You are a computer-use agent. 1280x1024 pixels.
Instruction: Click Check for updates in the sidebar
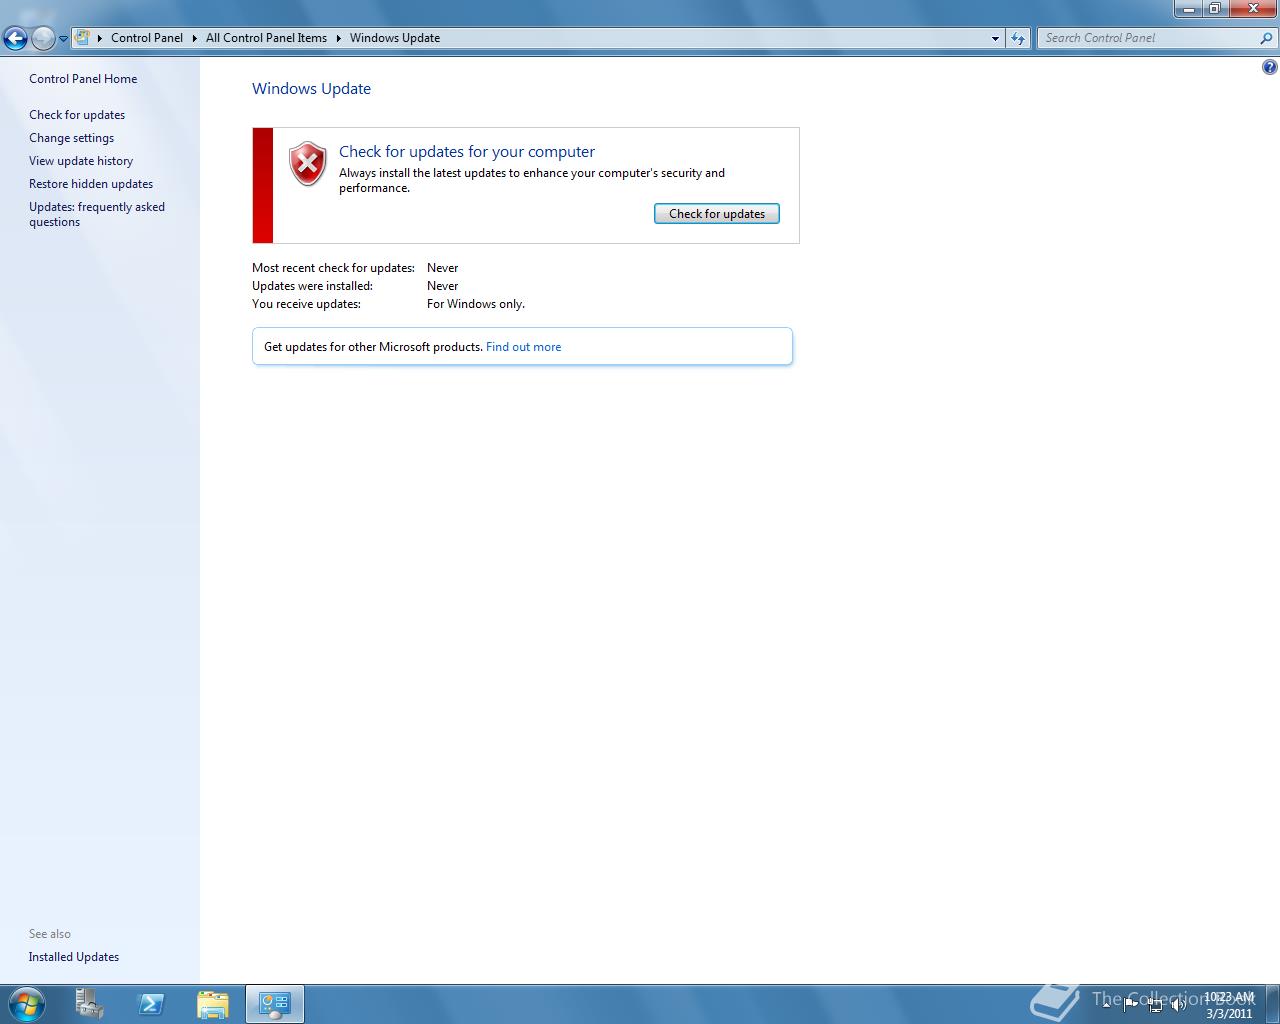click(77, 115)
